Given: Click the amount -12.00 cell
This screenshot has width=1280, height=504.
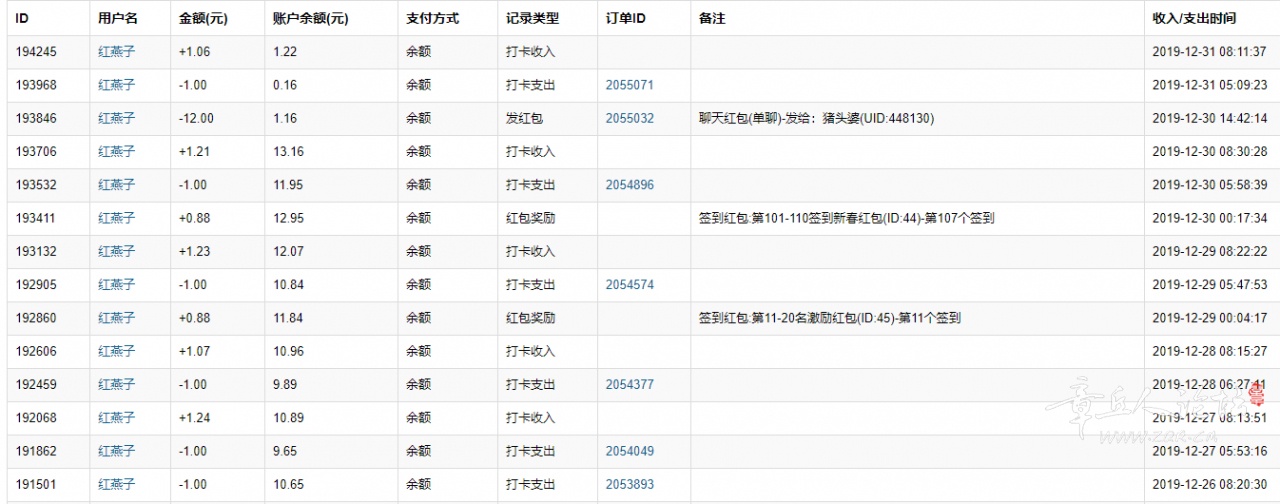Looking at the screenshot, I should (x=217, y=118).
